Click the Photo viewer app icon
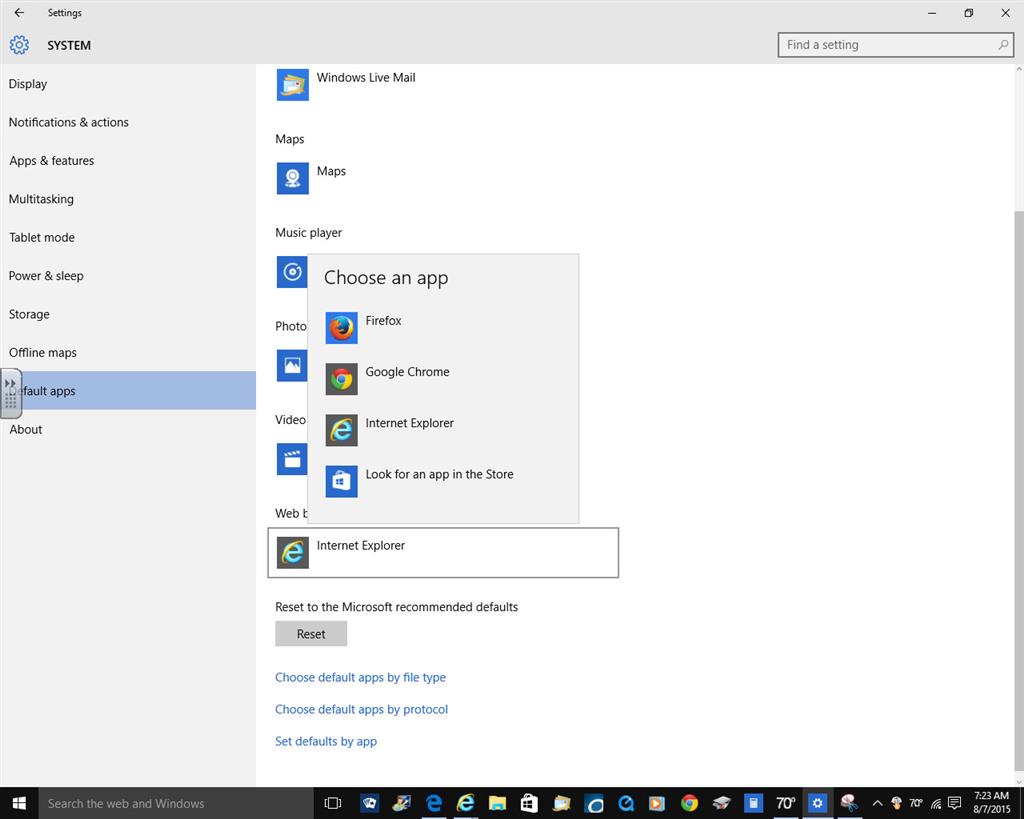1024x819 pixels. coord(292,365)
